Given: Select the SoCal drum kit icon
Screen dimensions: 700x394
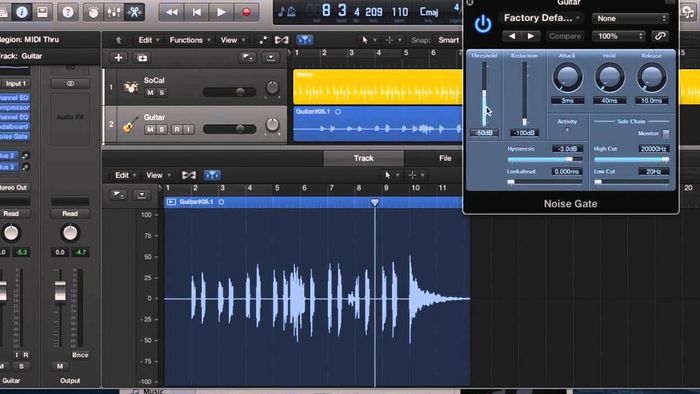Looking at the screenshot, I should tap(130, 87).
